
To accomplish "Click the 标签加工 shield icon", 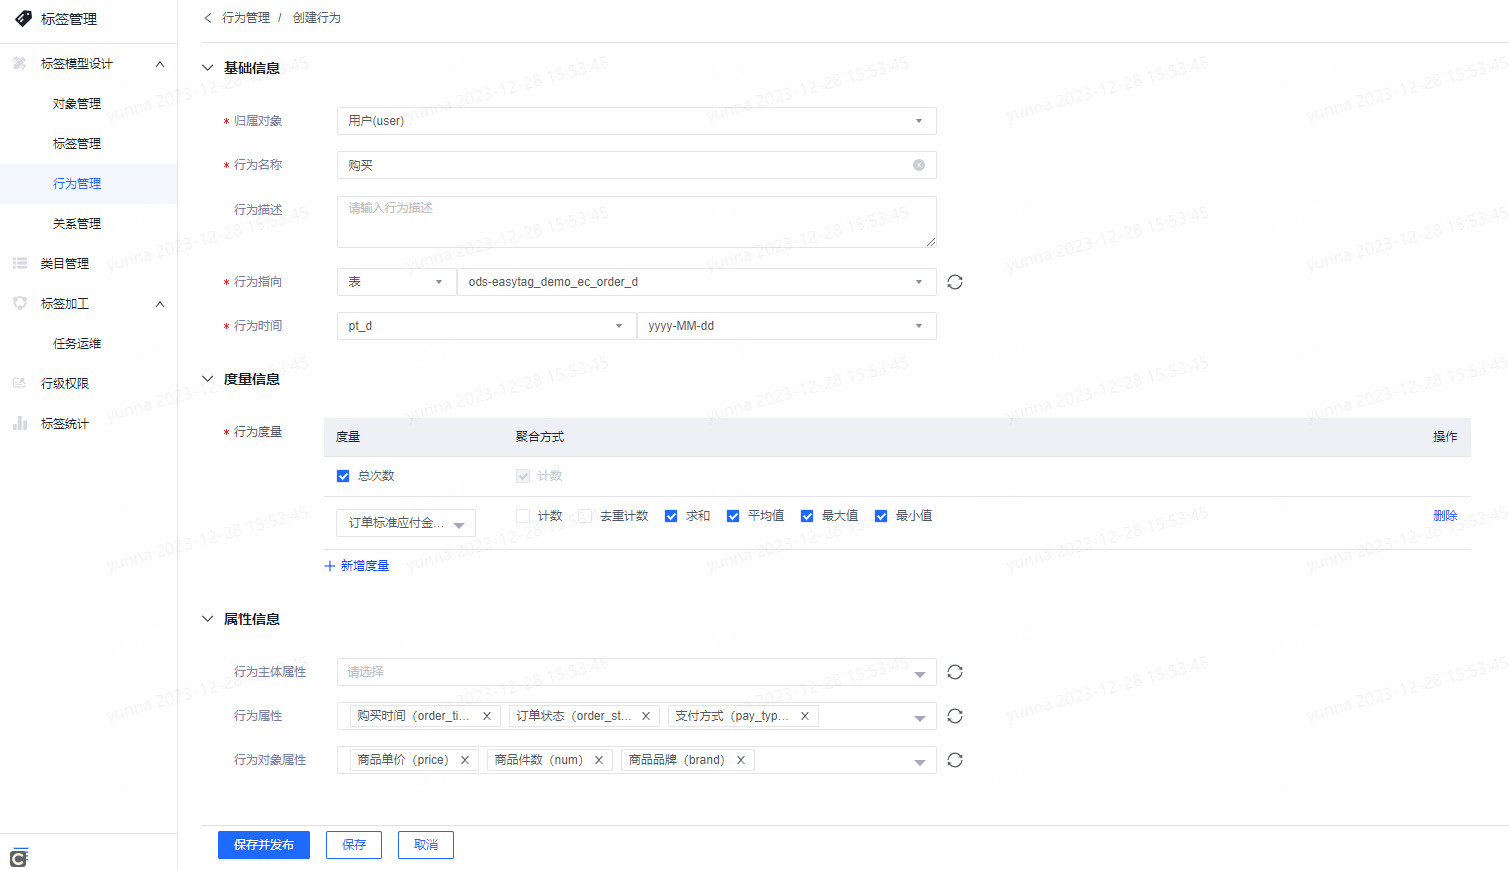I will click(20, 303).
